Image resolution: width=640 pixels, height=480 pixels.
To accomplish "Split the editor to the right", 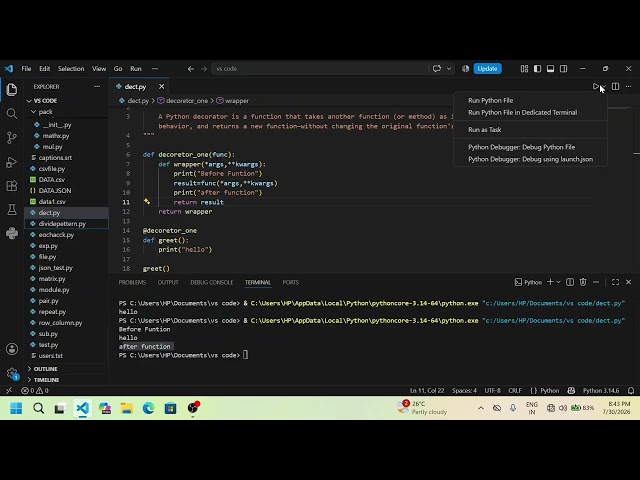I will [x=615, y=87].
